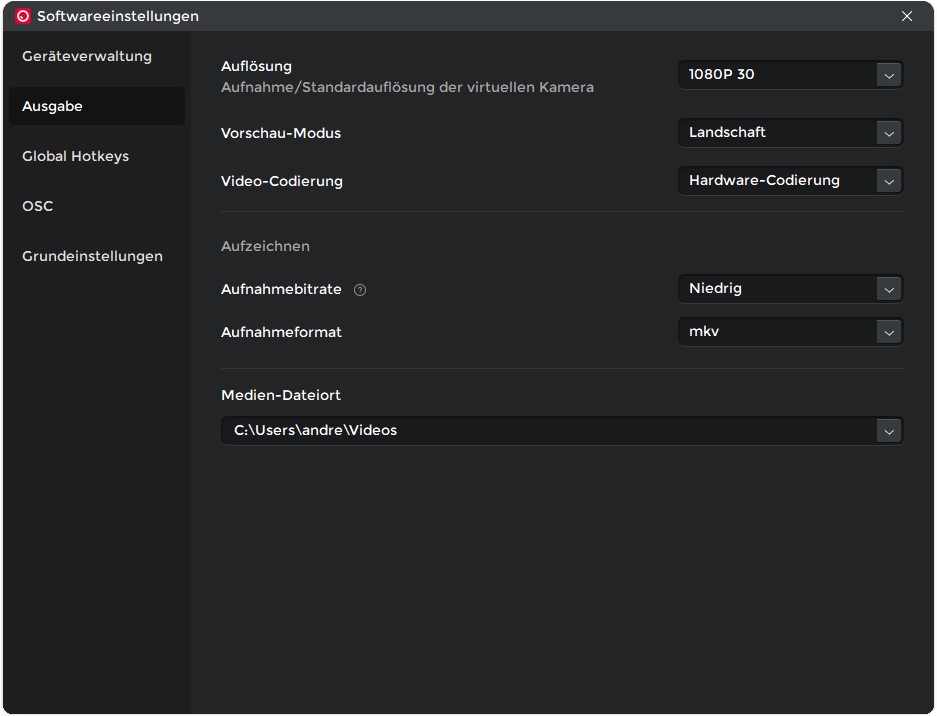Change the Aufnahmebitrate from Niedrig
The width and height of the screenshot is (937, 716).
pos(776,289)
